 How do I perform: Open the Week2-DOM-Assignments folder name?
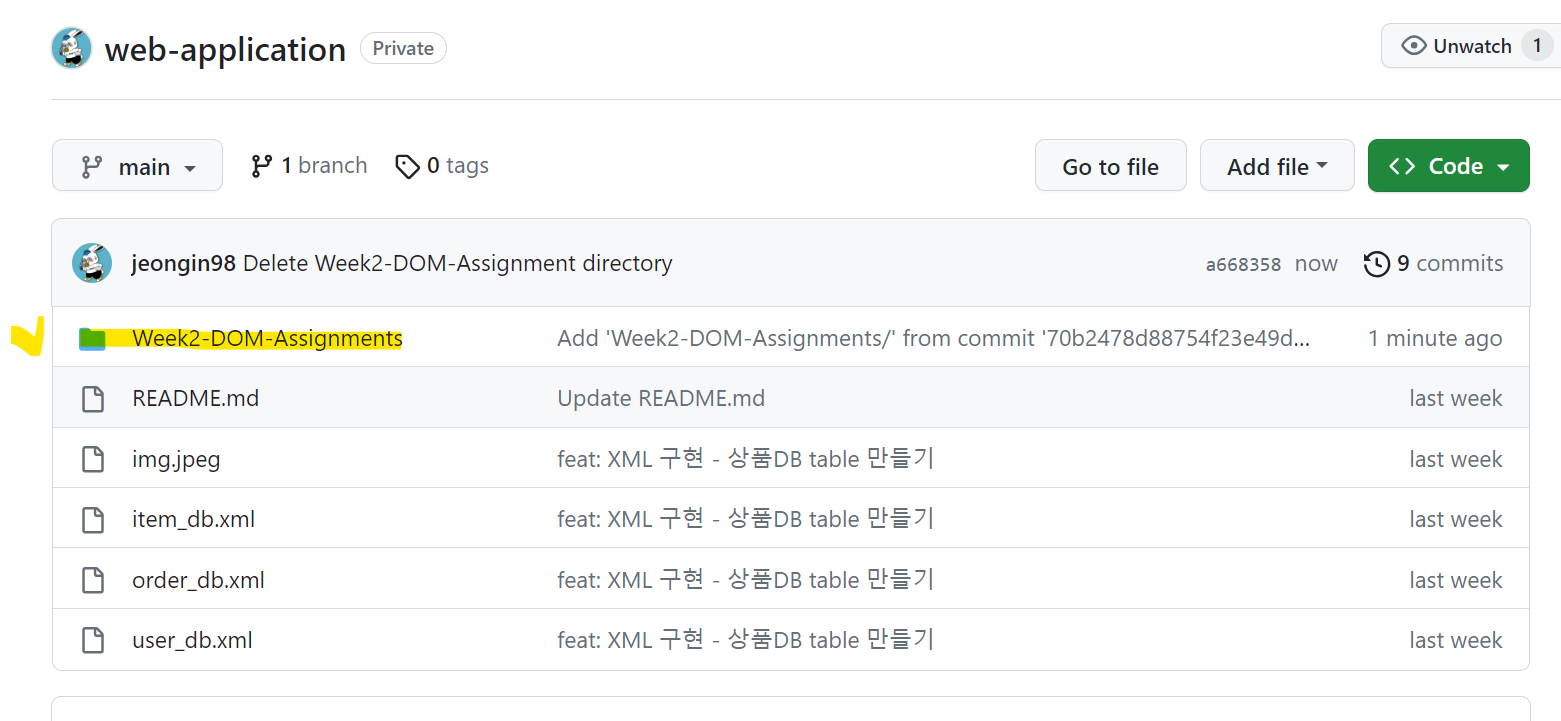pyautogui.click(x=267, y=339)
